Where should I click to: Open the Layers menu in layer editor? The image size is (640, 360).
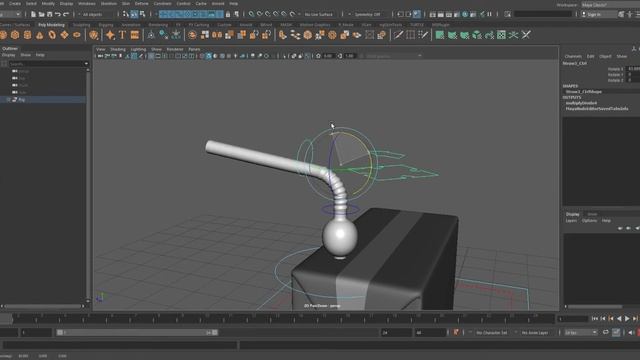click(x=571, y=221)
